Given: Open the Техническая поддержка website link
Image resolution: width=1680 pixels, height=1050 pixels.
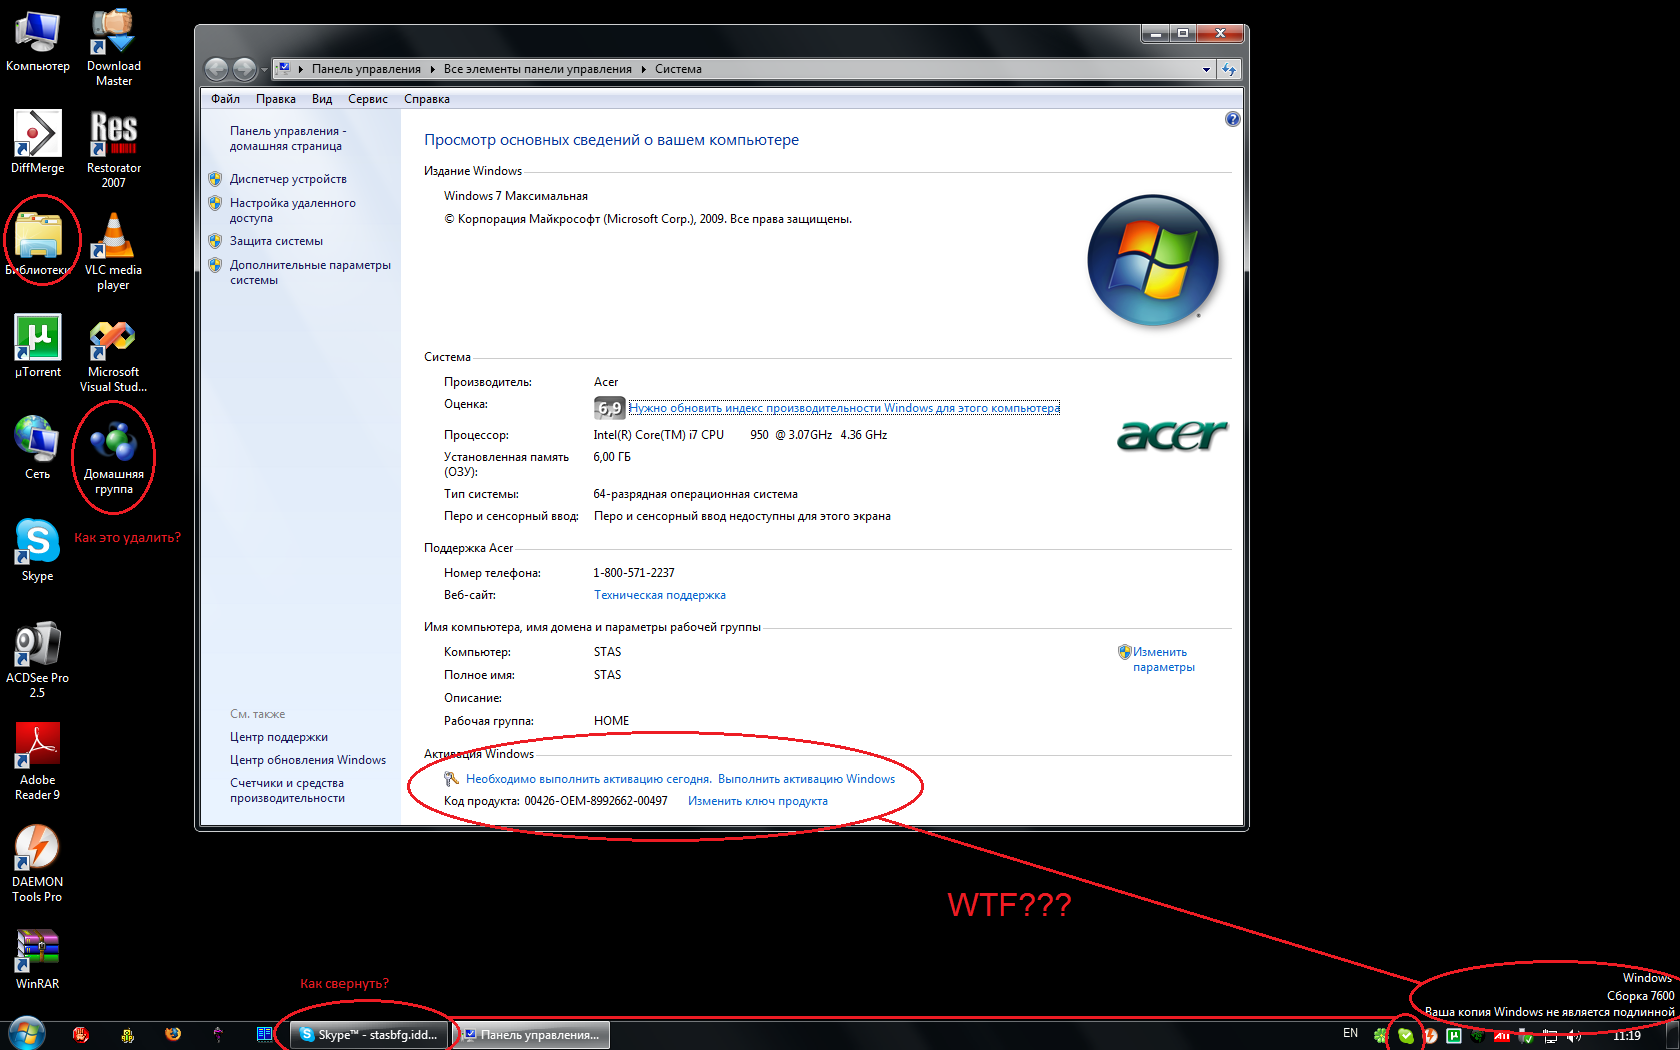Looking at the screenshot, I should [x=659, y=595].
